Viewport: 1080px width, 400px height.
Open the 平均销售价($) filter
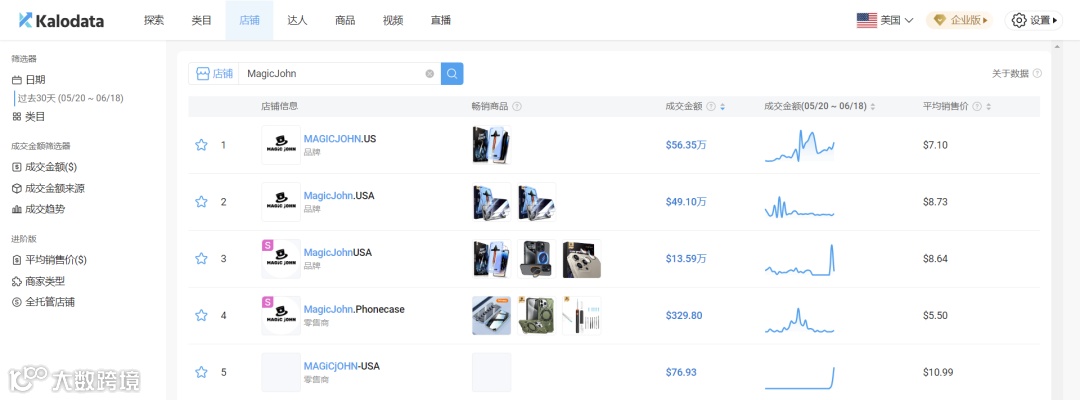click(x=50, y=260)
